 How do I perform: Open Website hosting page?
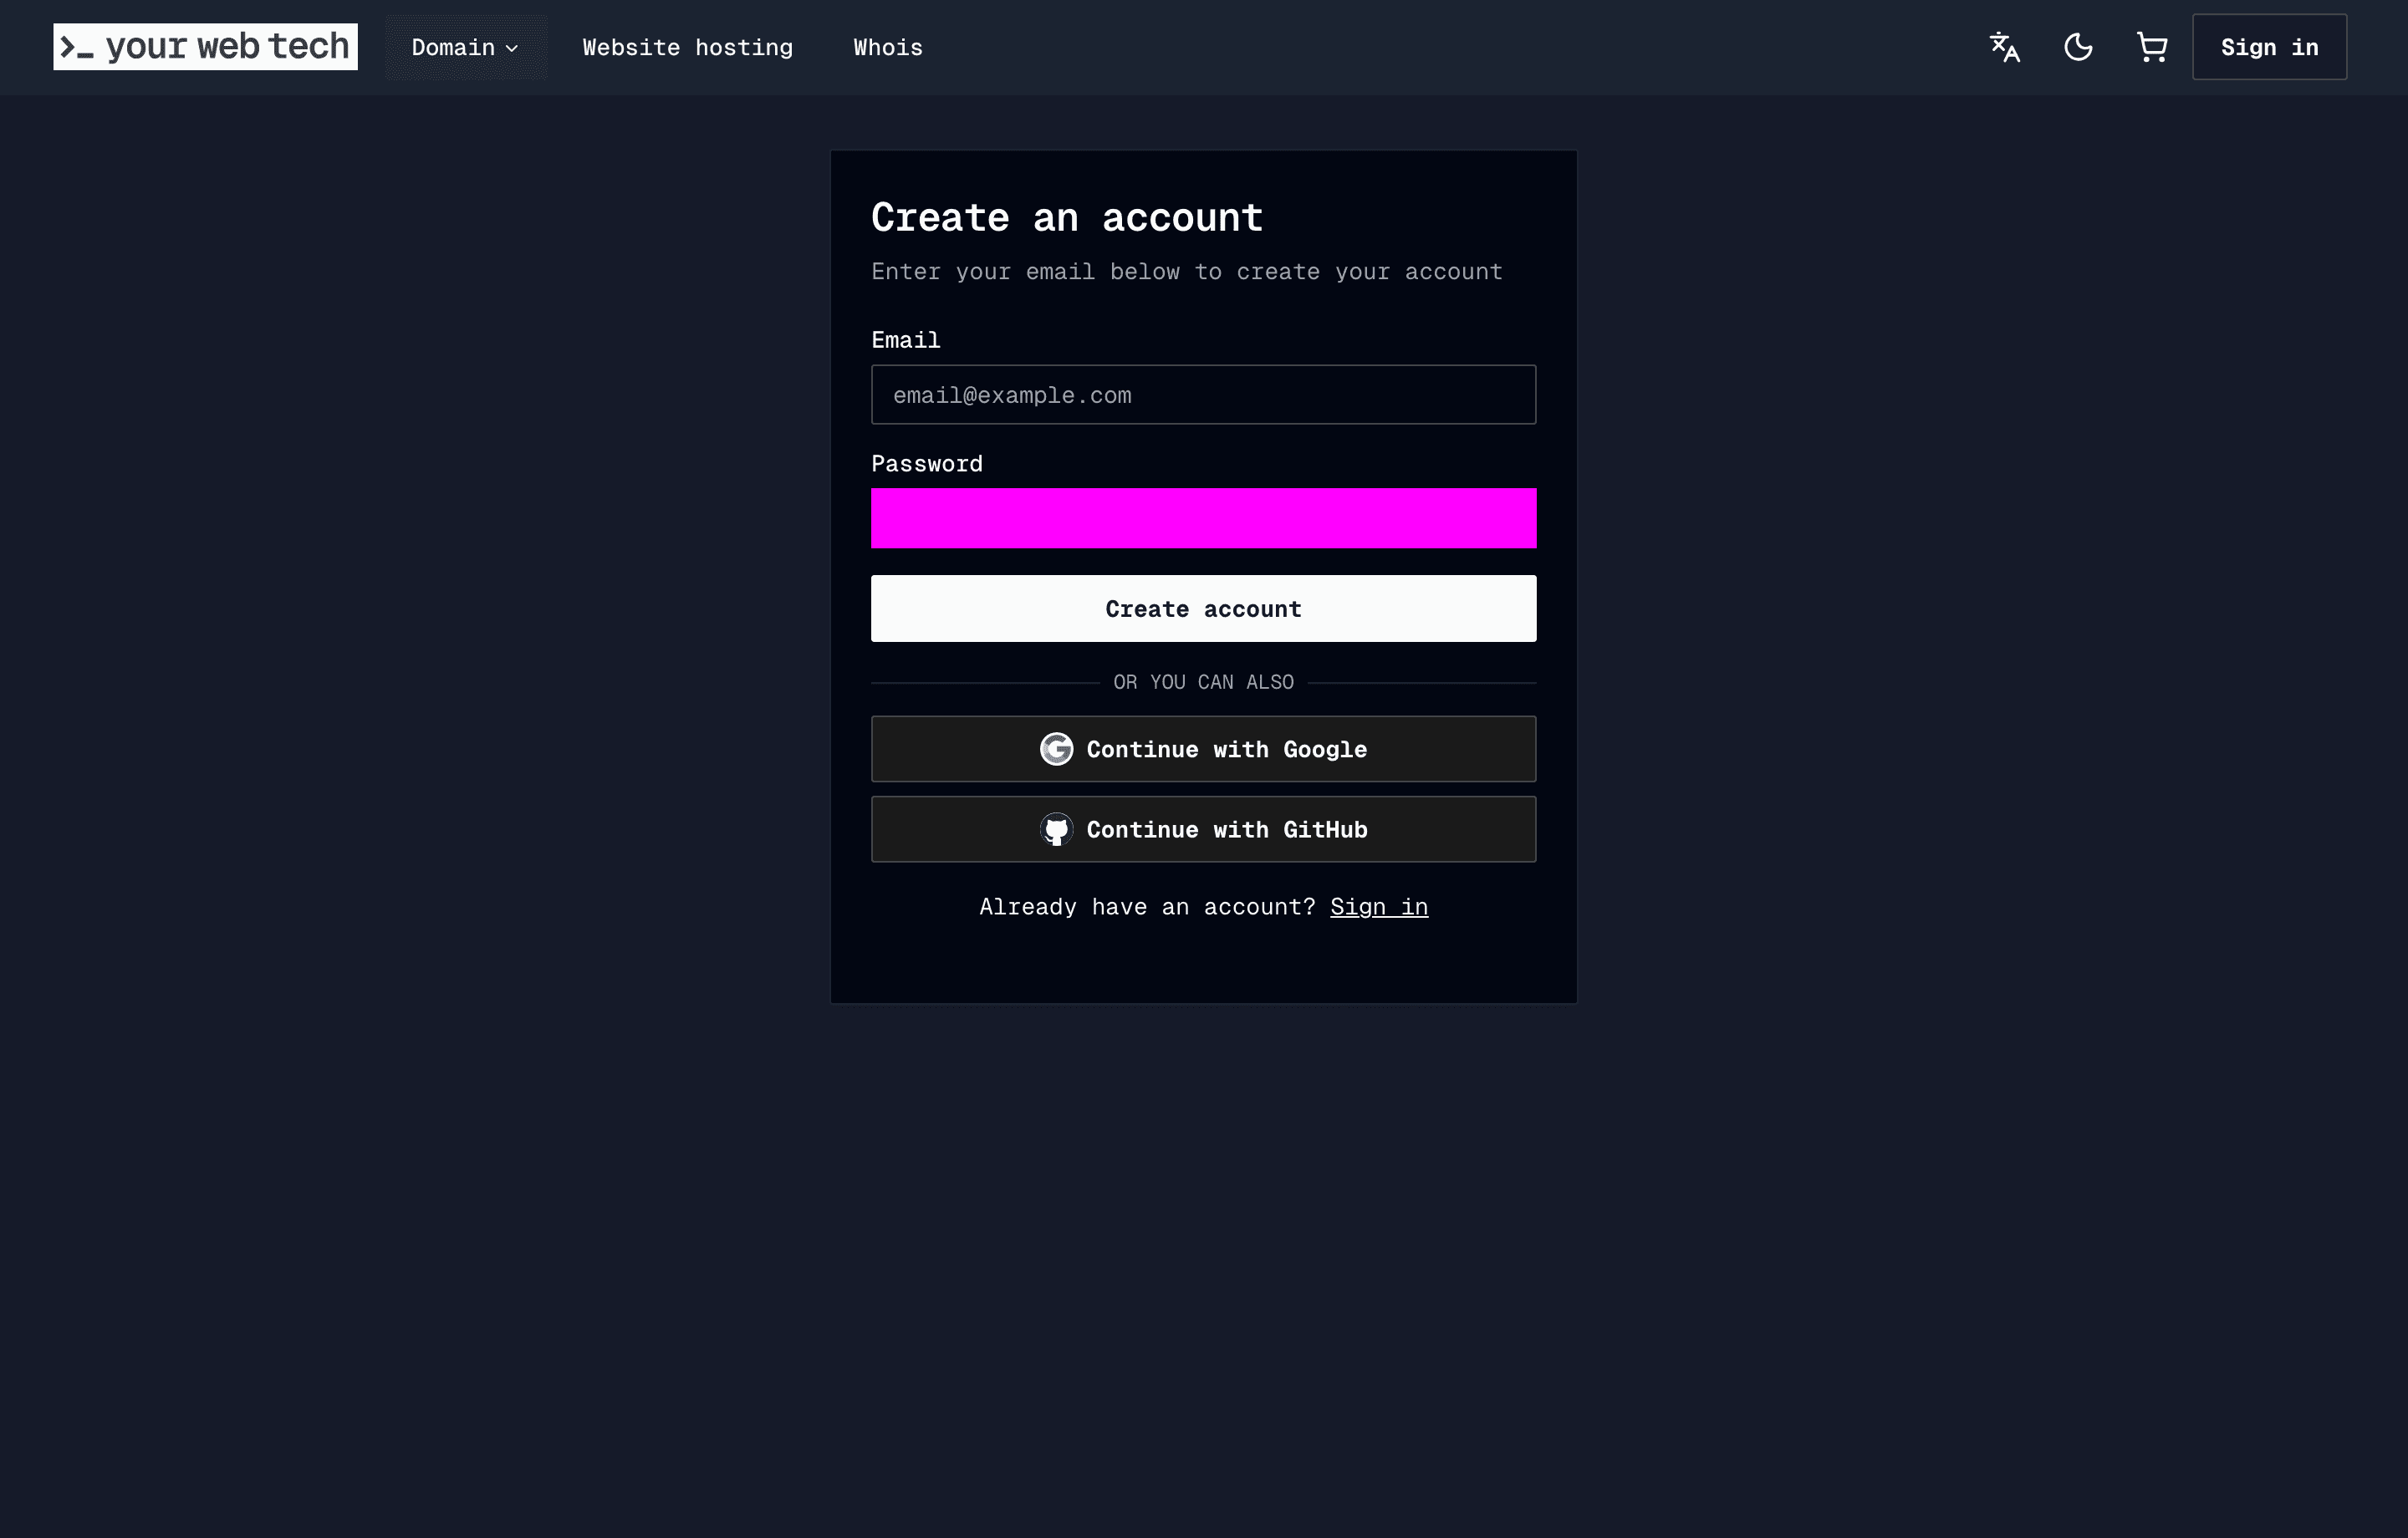[687, 47]
